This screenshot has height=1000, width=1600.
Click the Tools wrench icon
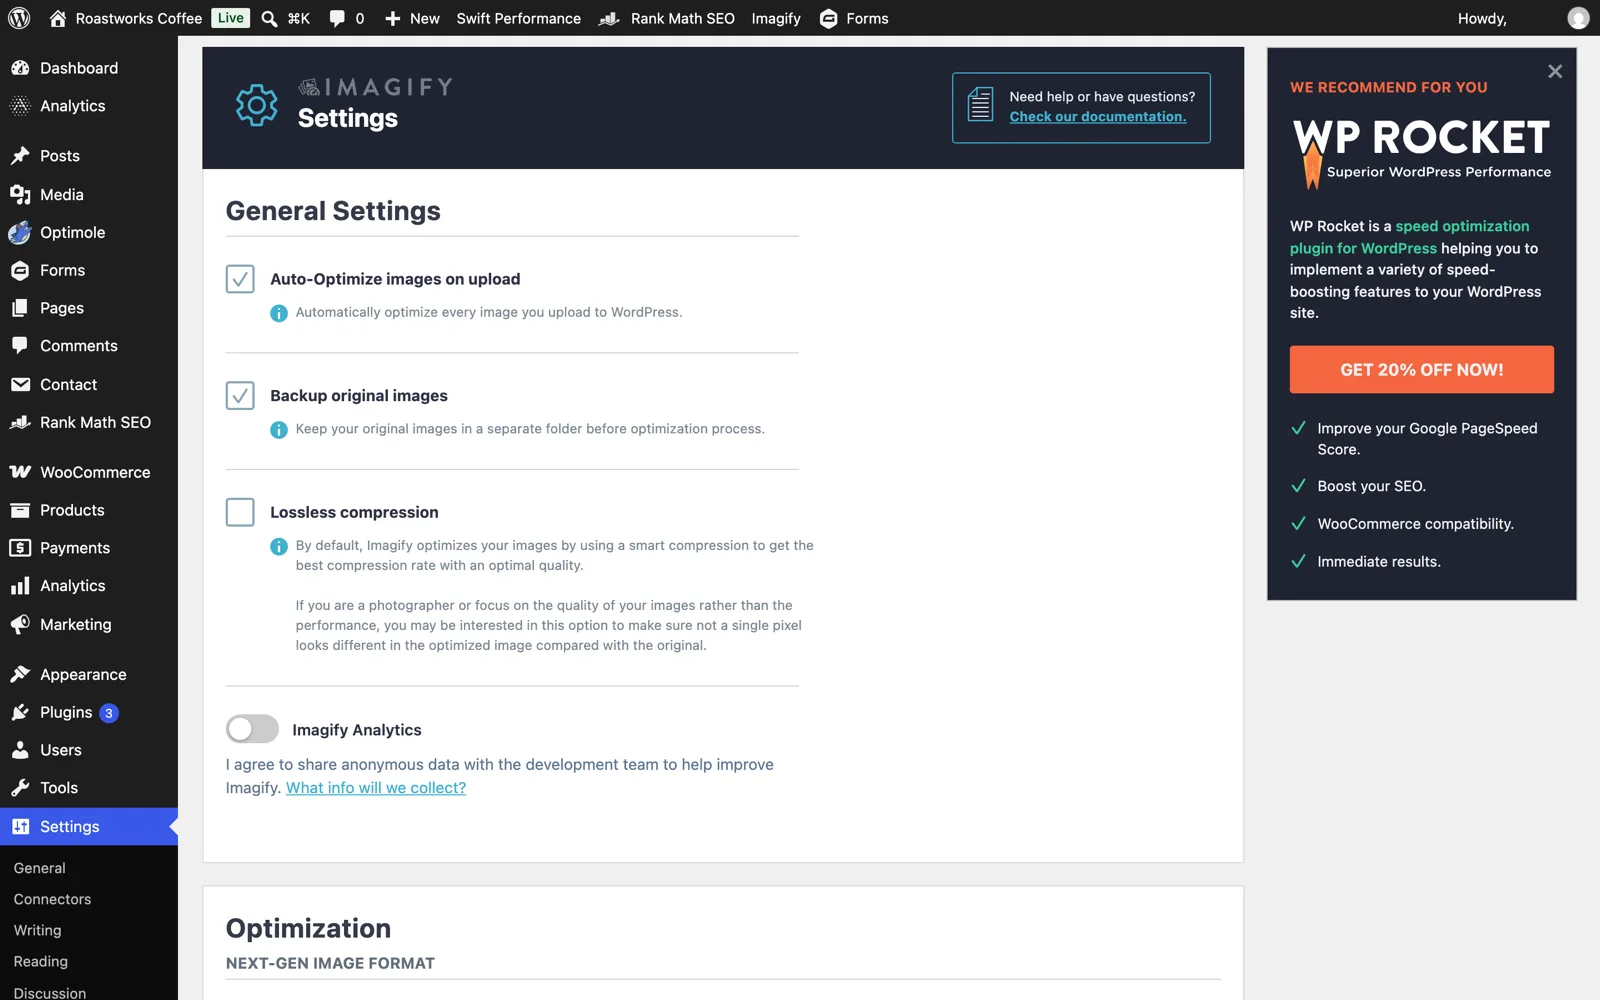(20, 788)
